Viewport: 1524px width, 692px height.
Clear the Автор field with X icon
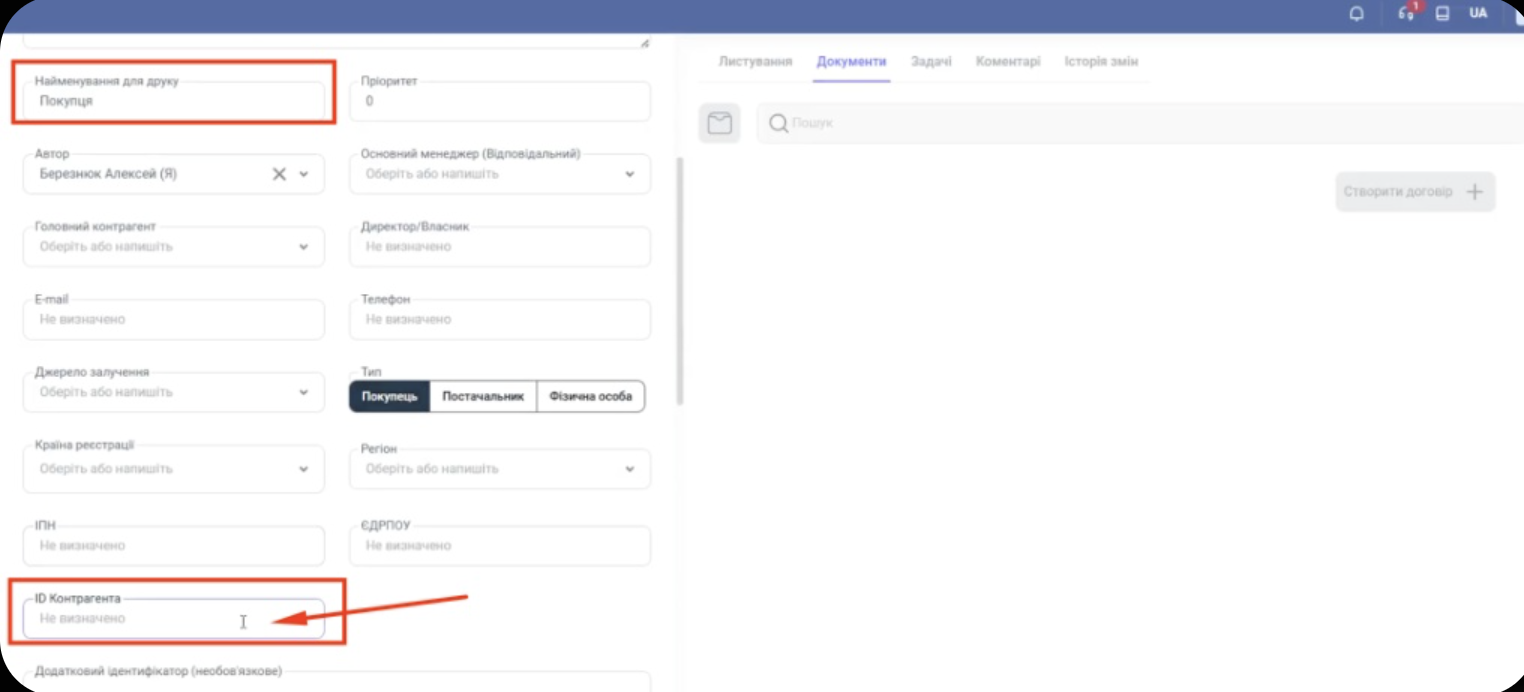(x=279, y=174)
